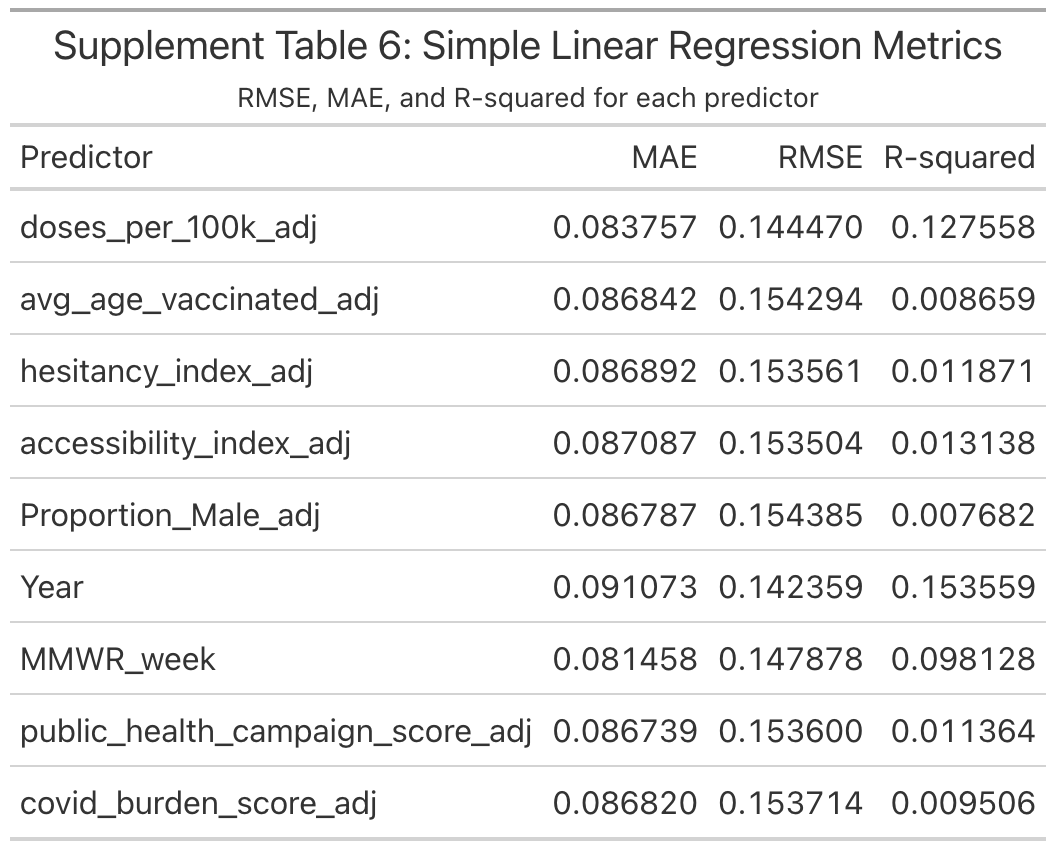Select the MAE column header

pos(664,157)
